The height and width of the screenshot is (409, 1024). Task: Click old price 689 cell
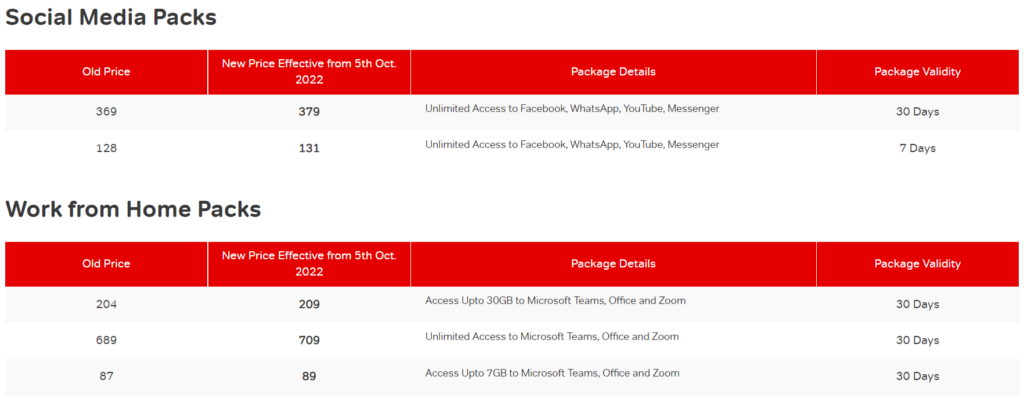click(x=106, y=340)
